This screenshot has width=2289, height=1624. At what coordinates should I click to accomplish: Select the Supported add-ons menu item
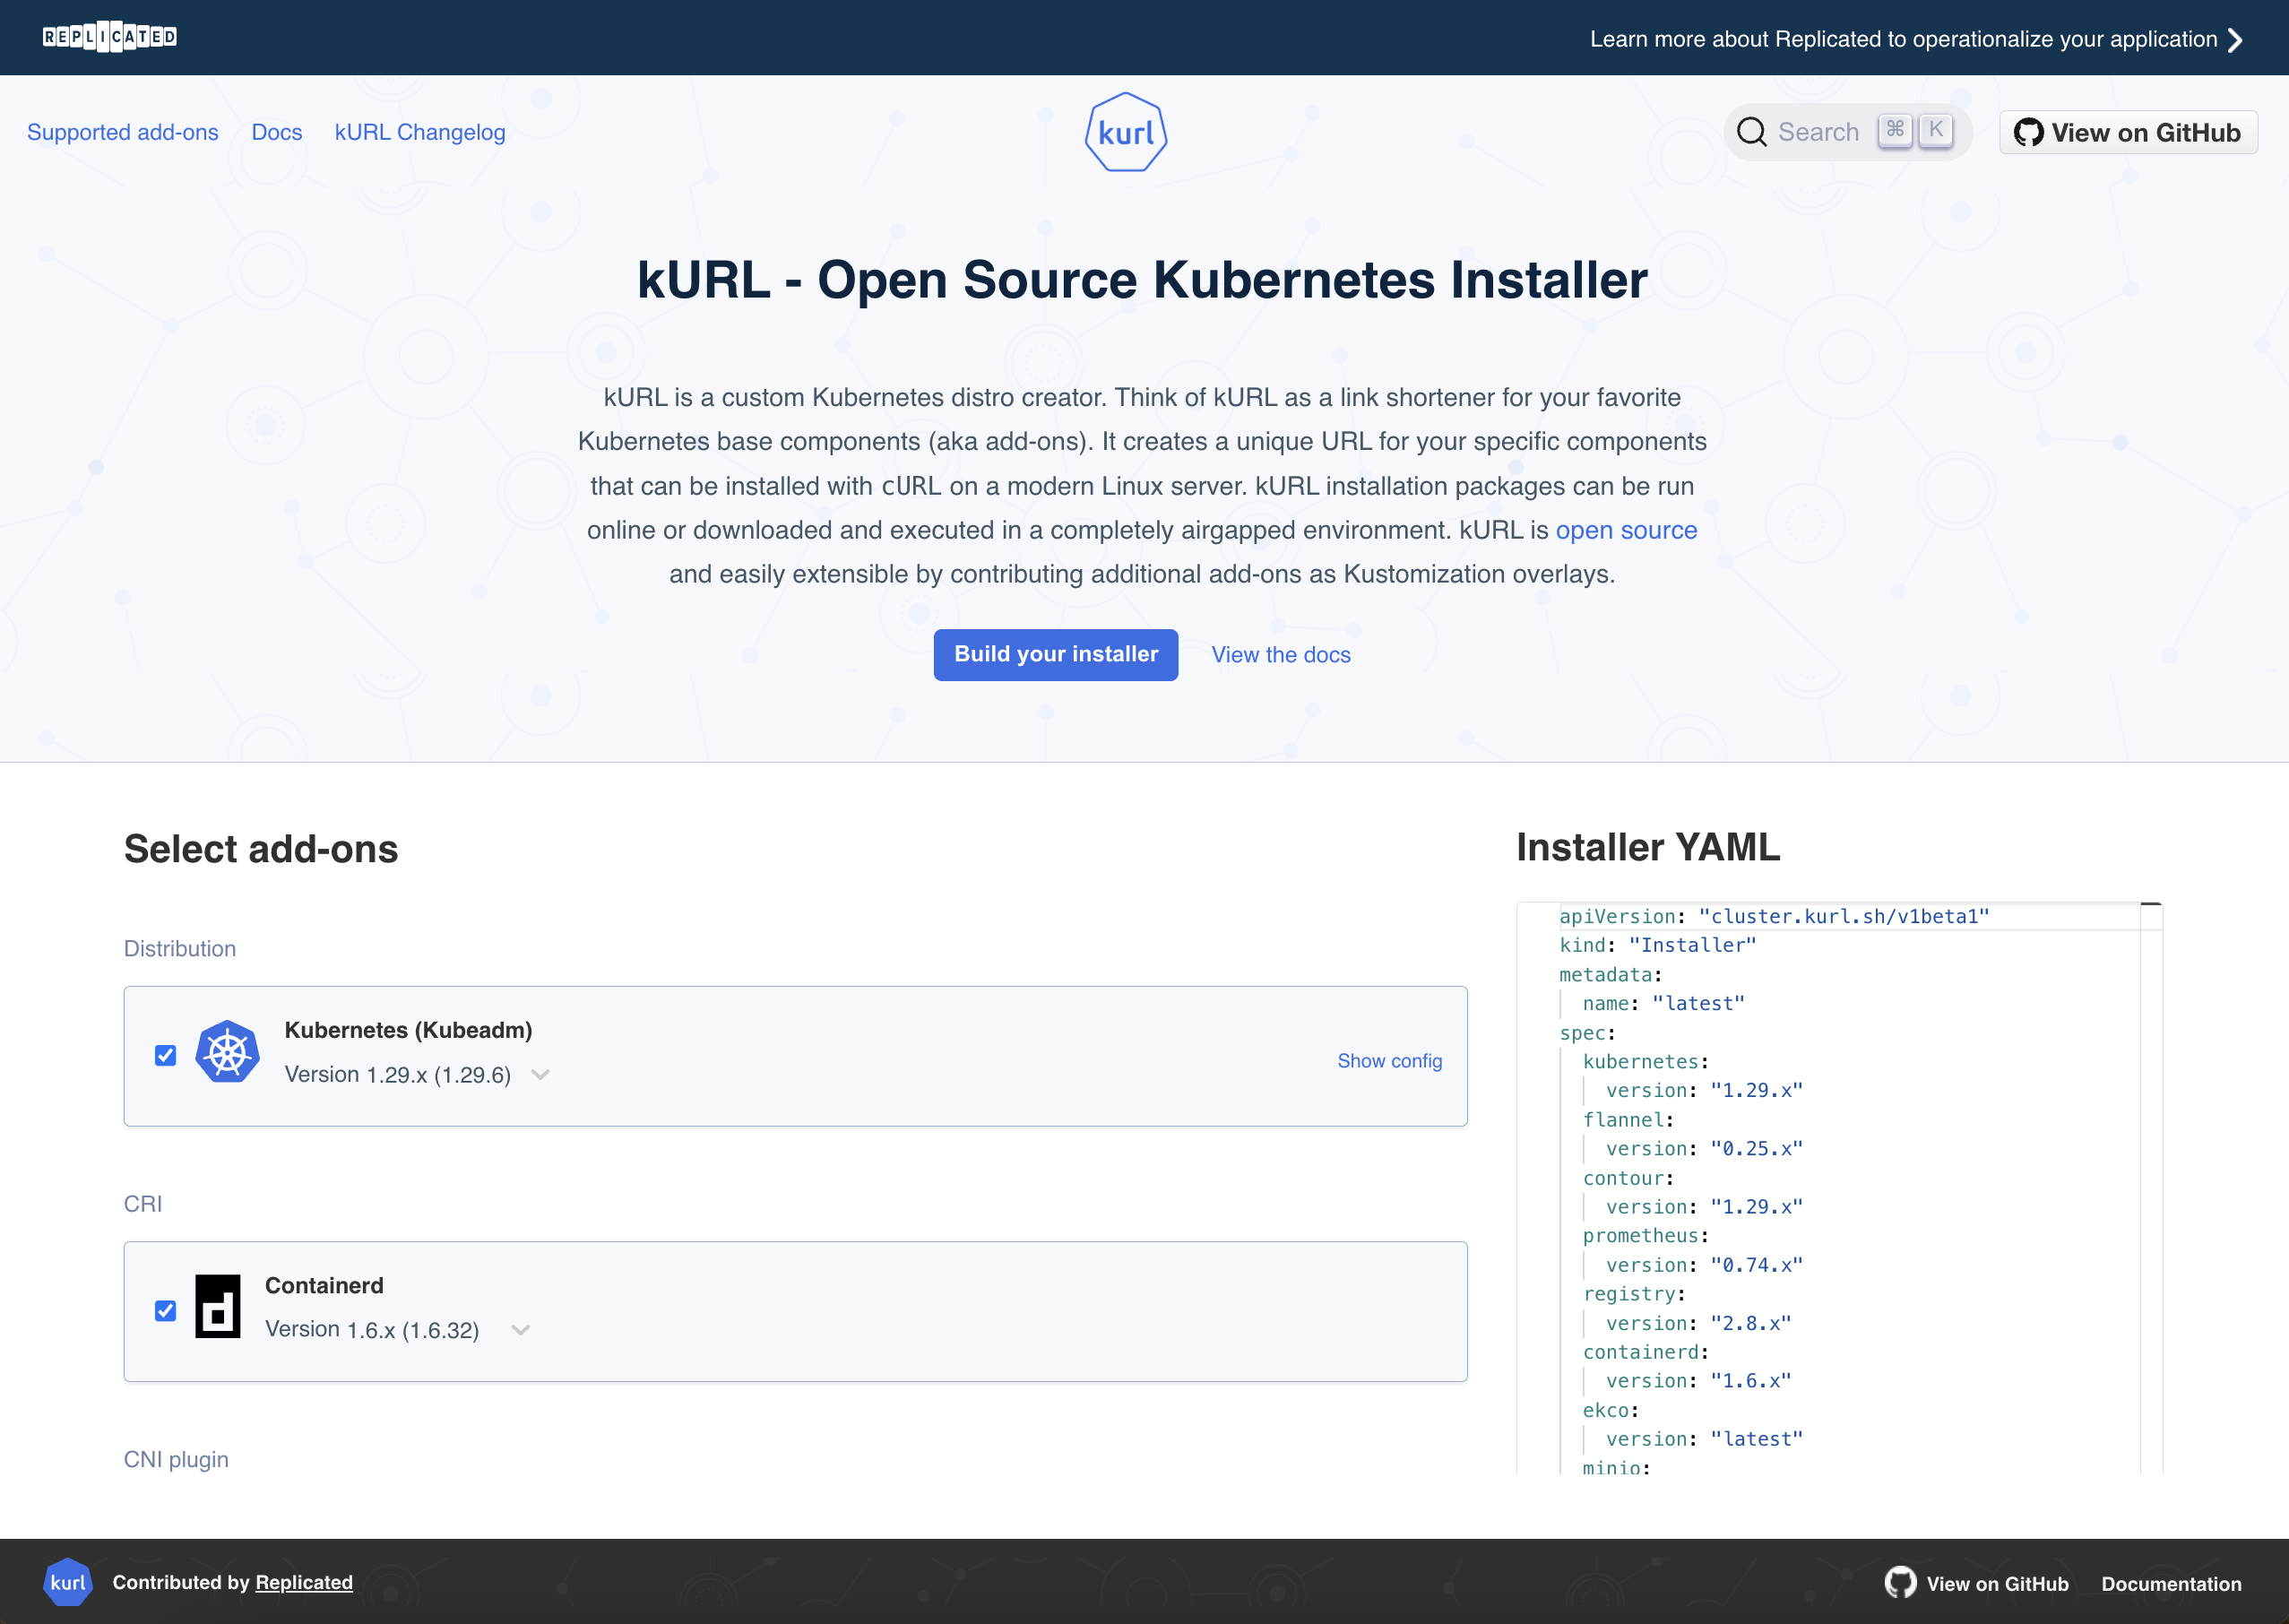tap(123, 132)
